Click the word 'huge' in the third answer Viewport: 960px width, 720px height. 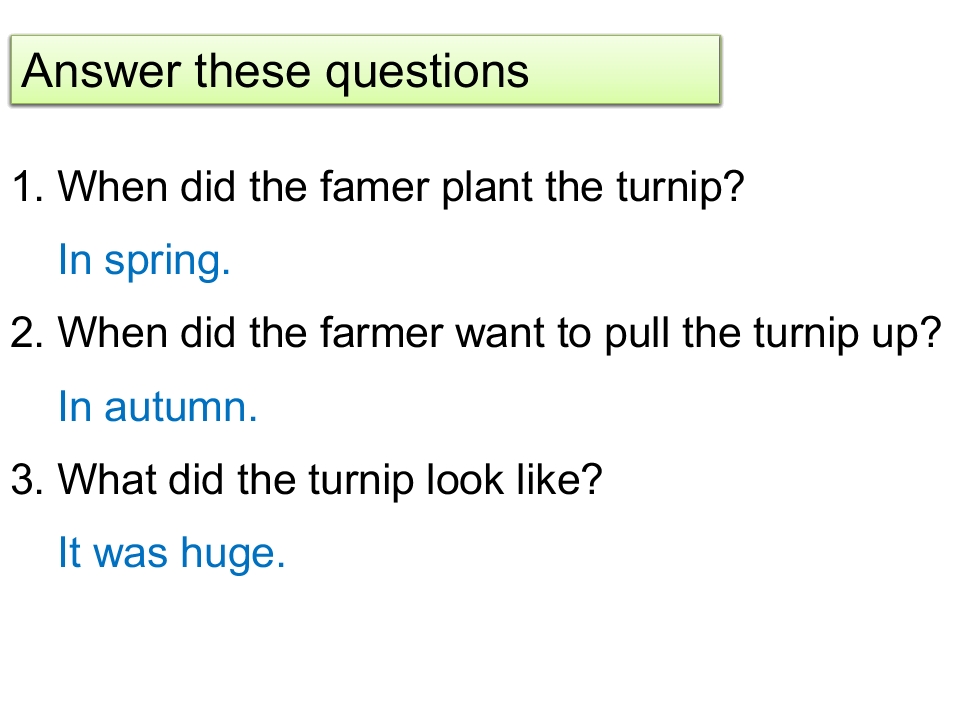click(228, 555)
